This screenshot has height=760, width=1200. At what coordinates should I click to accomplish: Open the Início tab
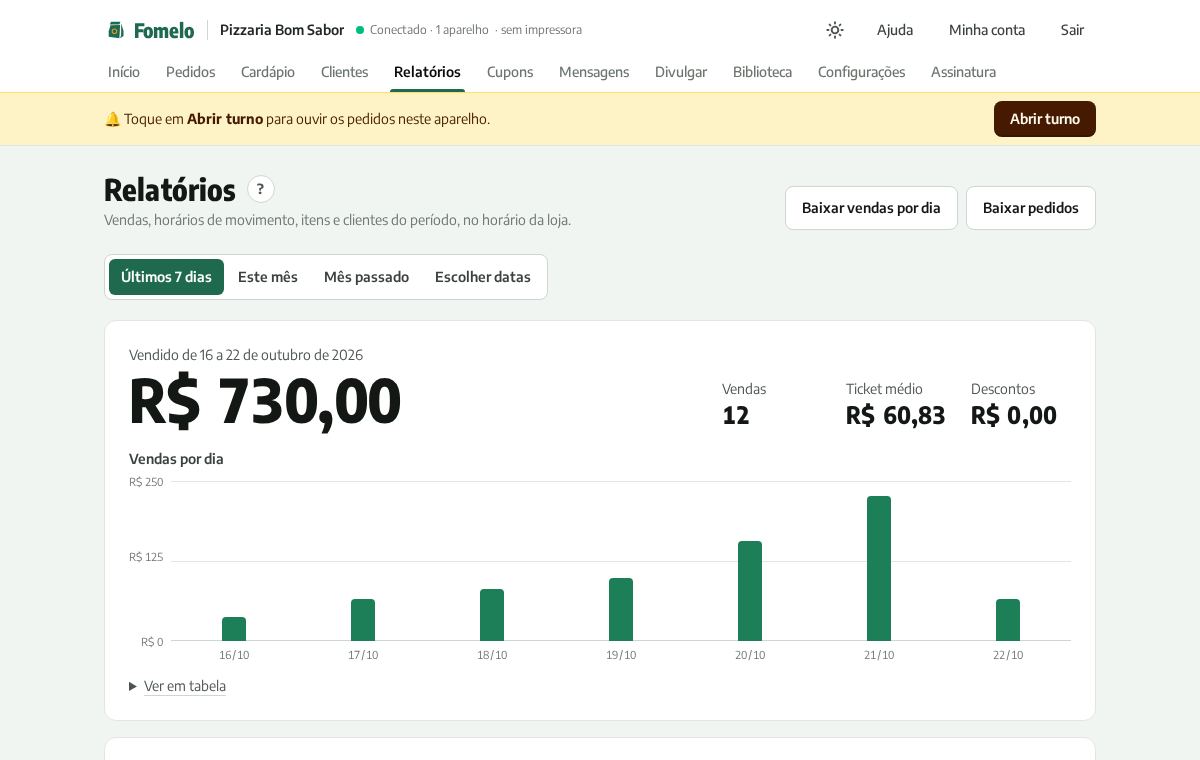124,72
